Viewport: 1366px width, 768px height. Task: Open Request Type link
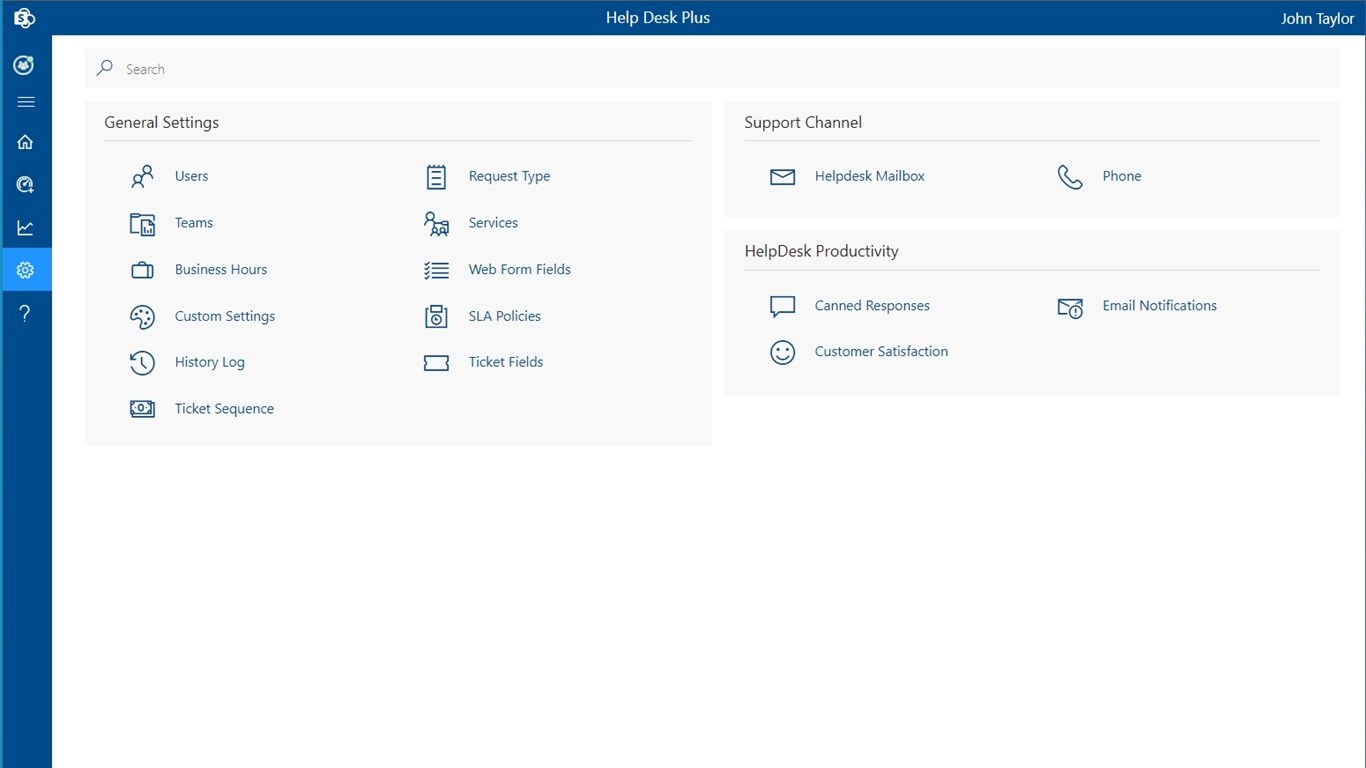(x=509, y=176)
